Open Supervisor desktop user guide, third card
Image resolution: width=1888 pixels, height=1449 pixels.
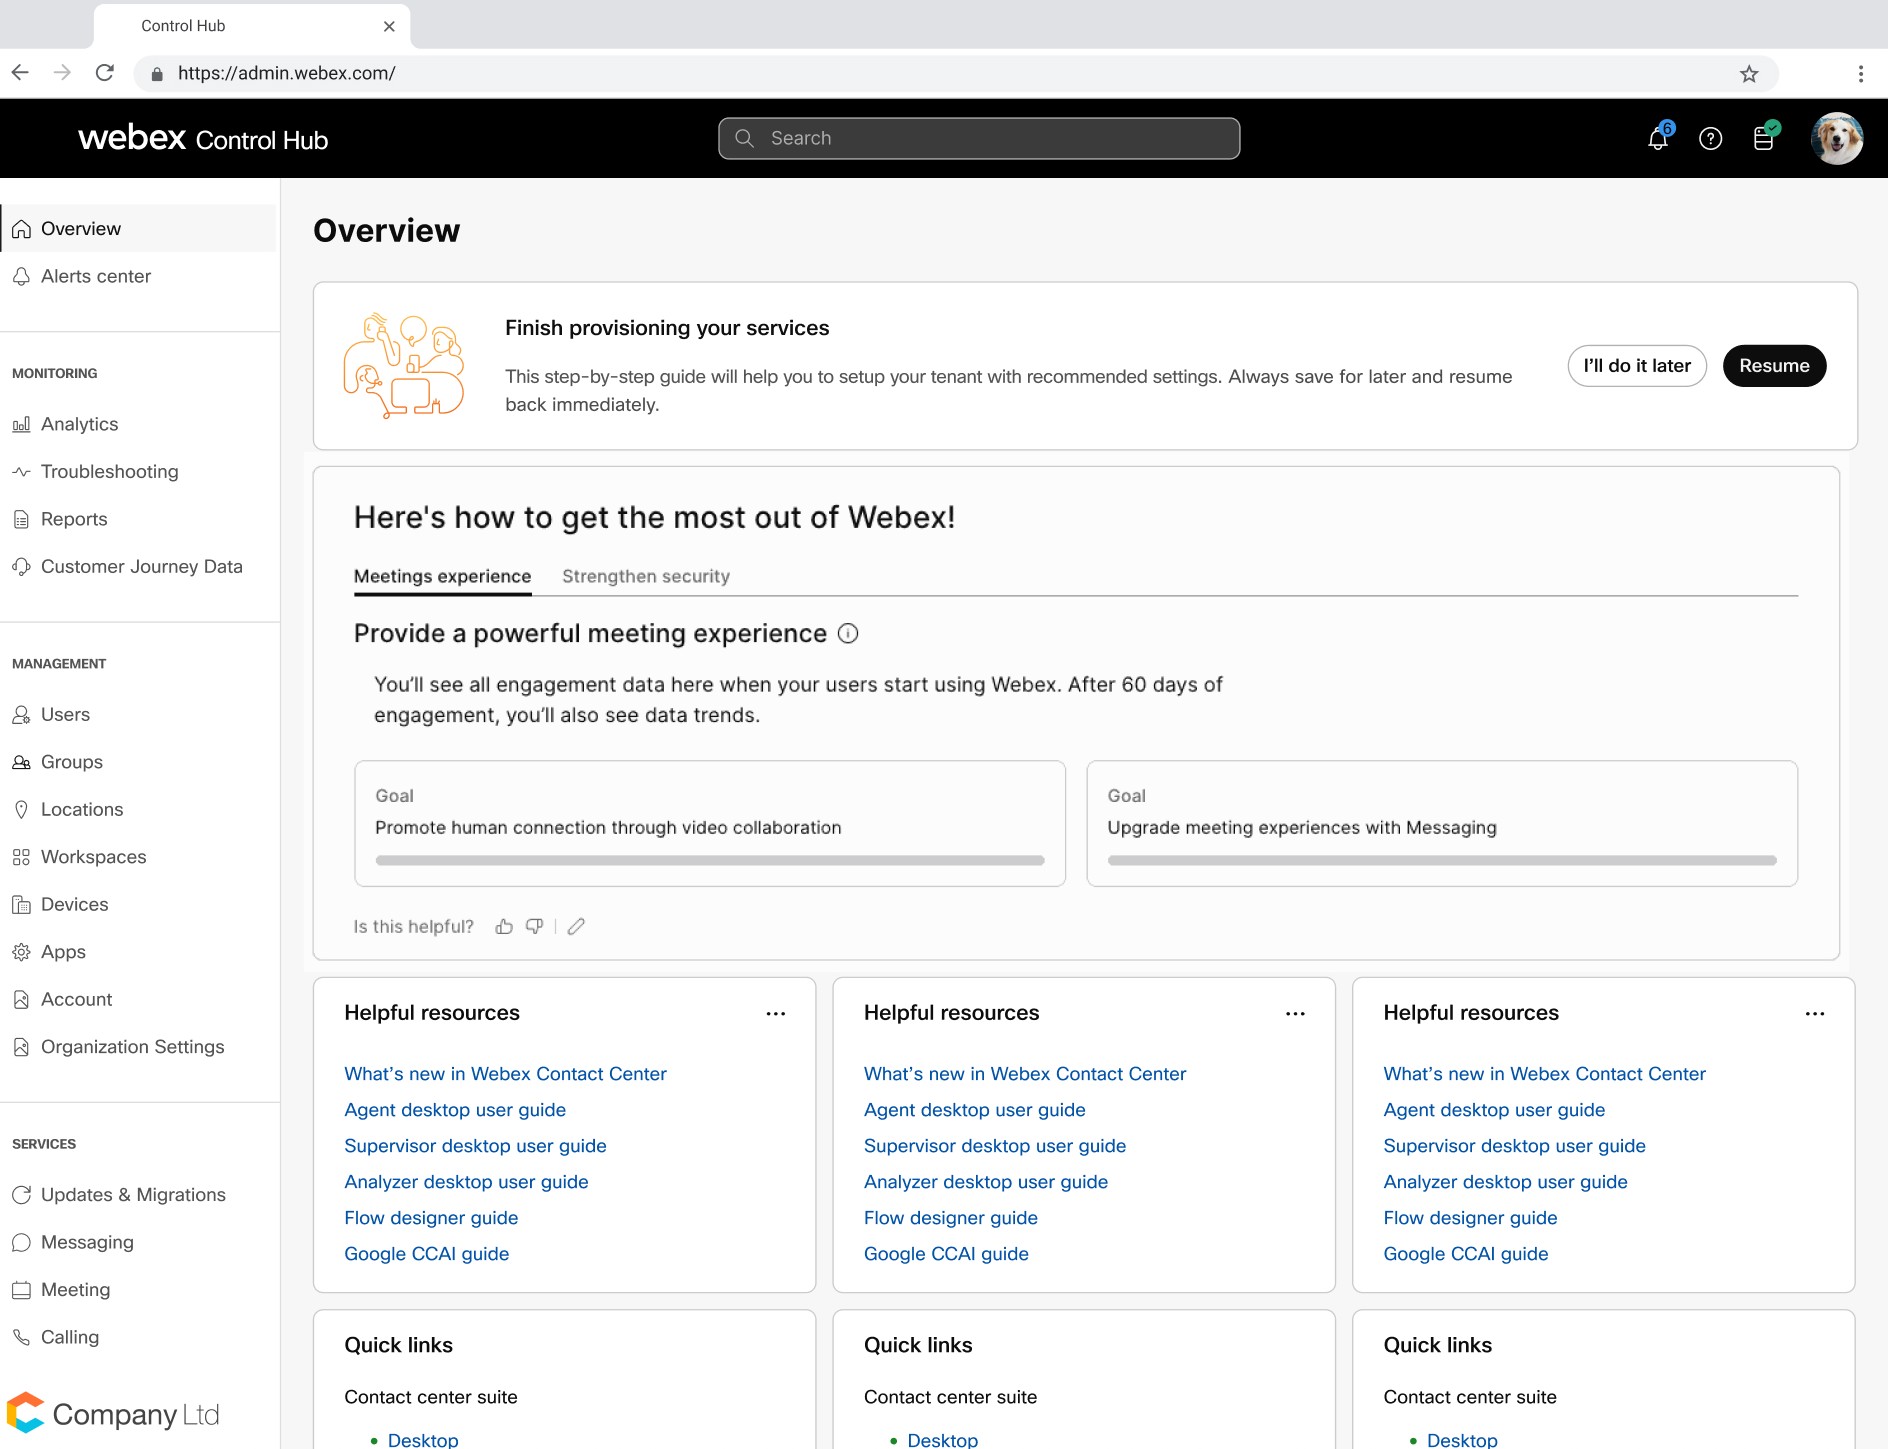pos(1514,1146)
